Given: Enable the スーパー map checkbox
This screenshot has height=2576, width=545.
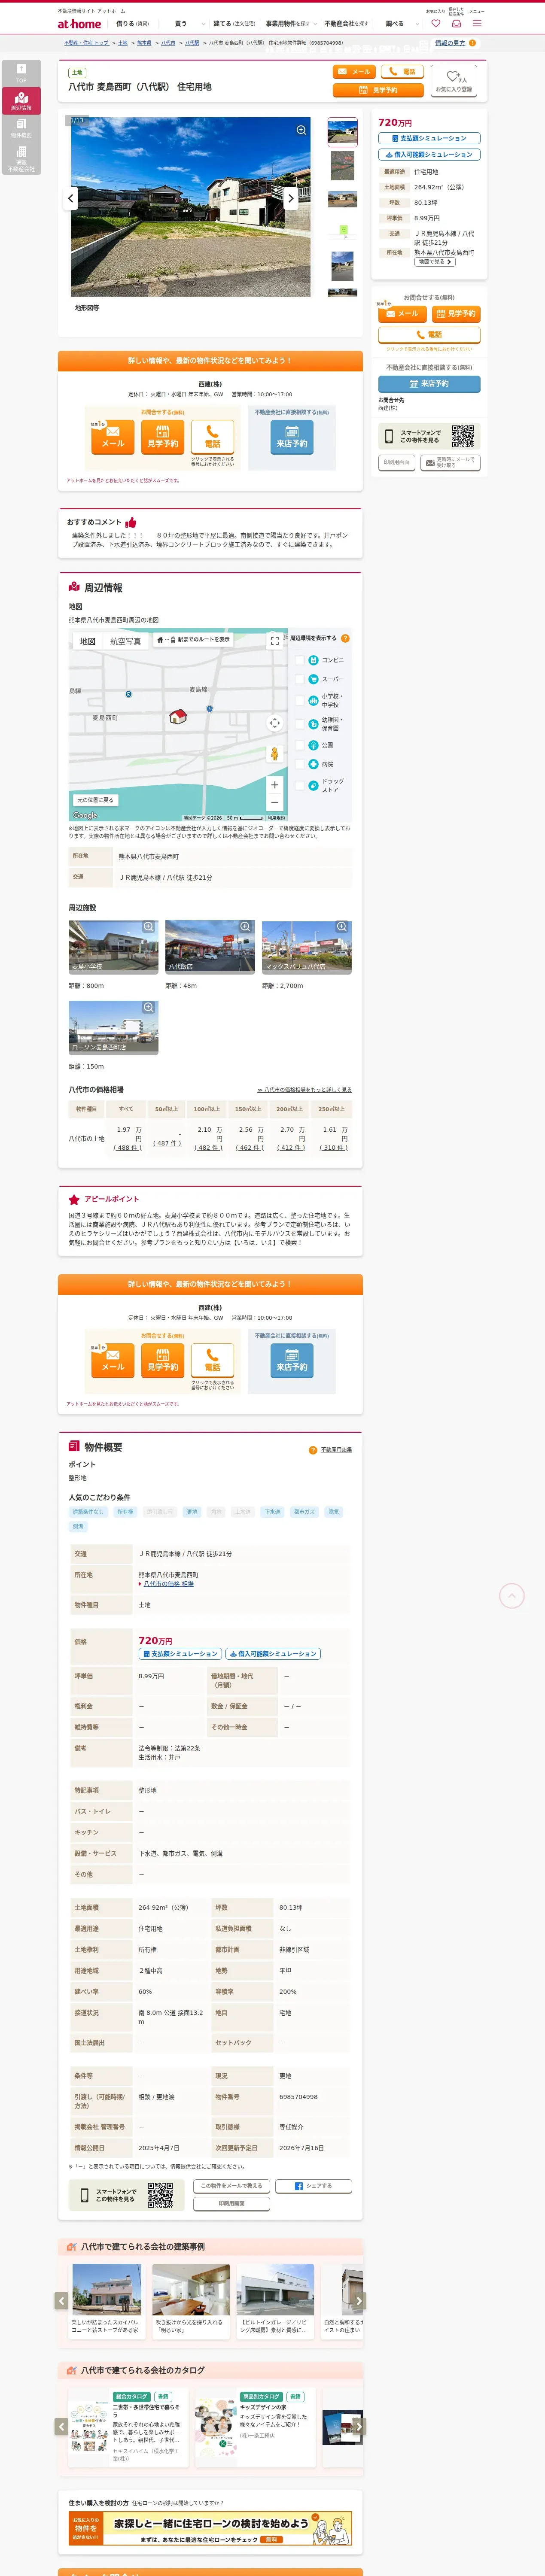Looking at the screenshot, I should click(300, 679).
